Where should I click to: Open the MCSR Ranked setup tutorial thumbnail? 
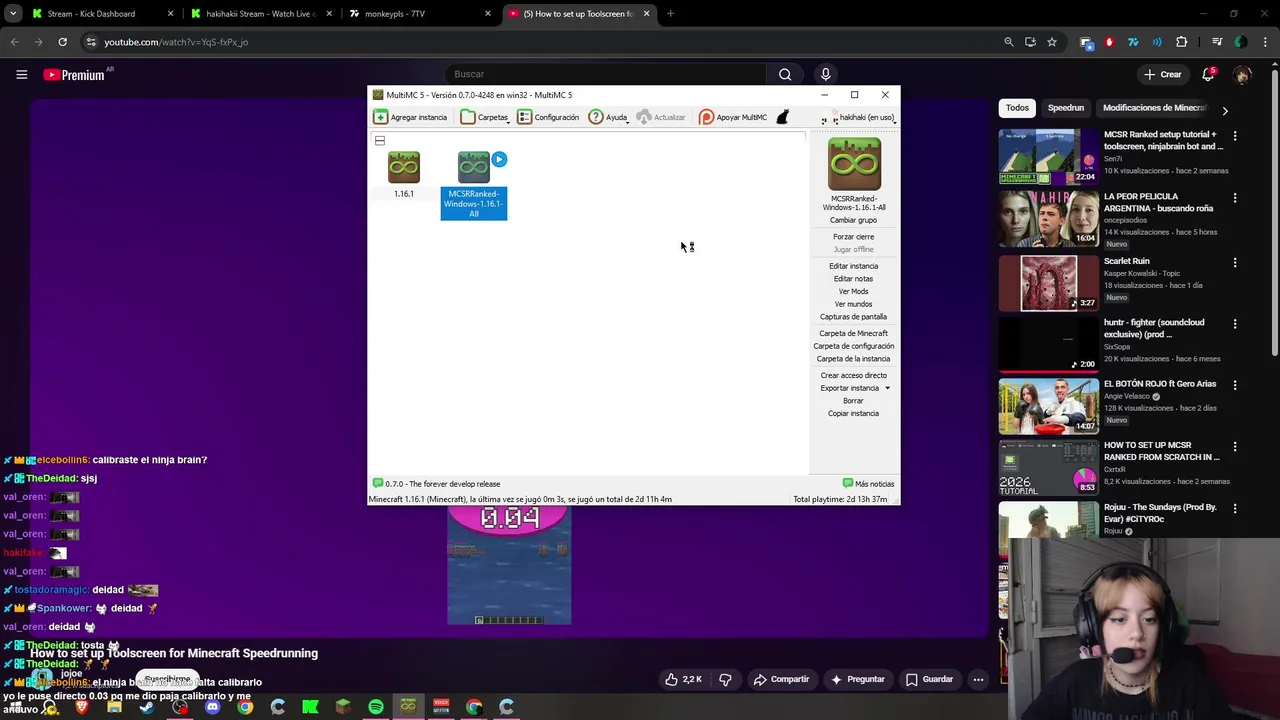pos(1048,156)
